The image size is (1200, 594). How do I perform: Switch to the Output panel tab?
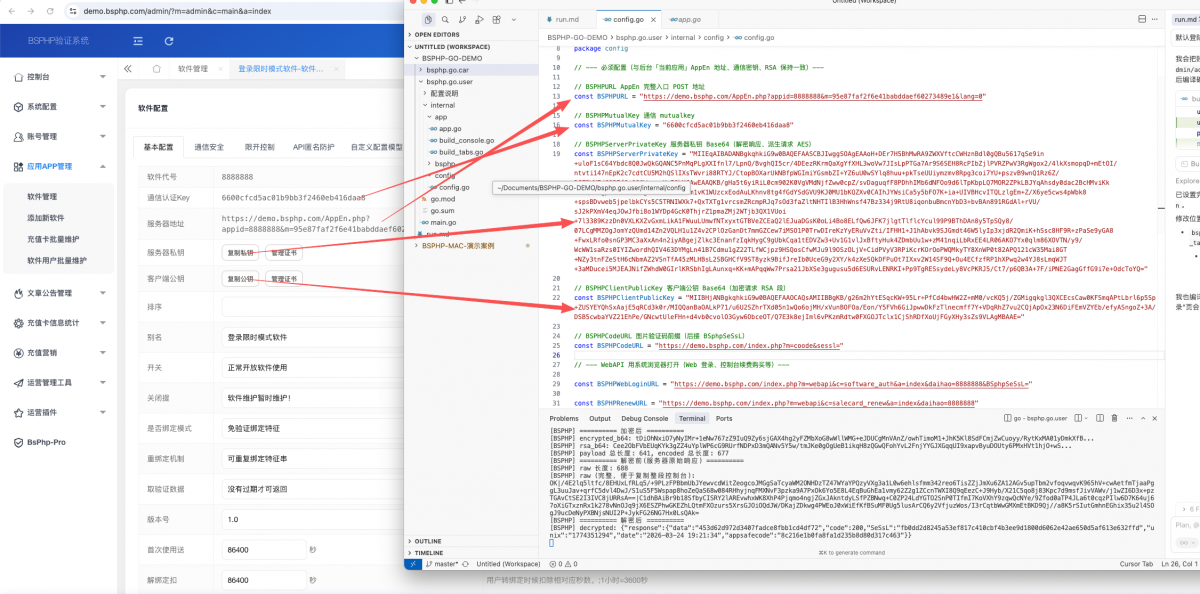click(600, 418)
